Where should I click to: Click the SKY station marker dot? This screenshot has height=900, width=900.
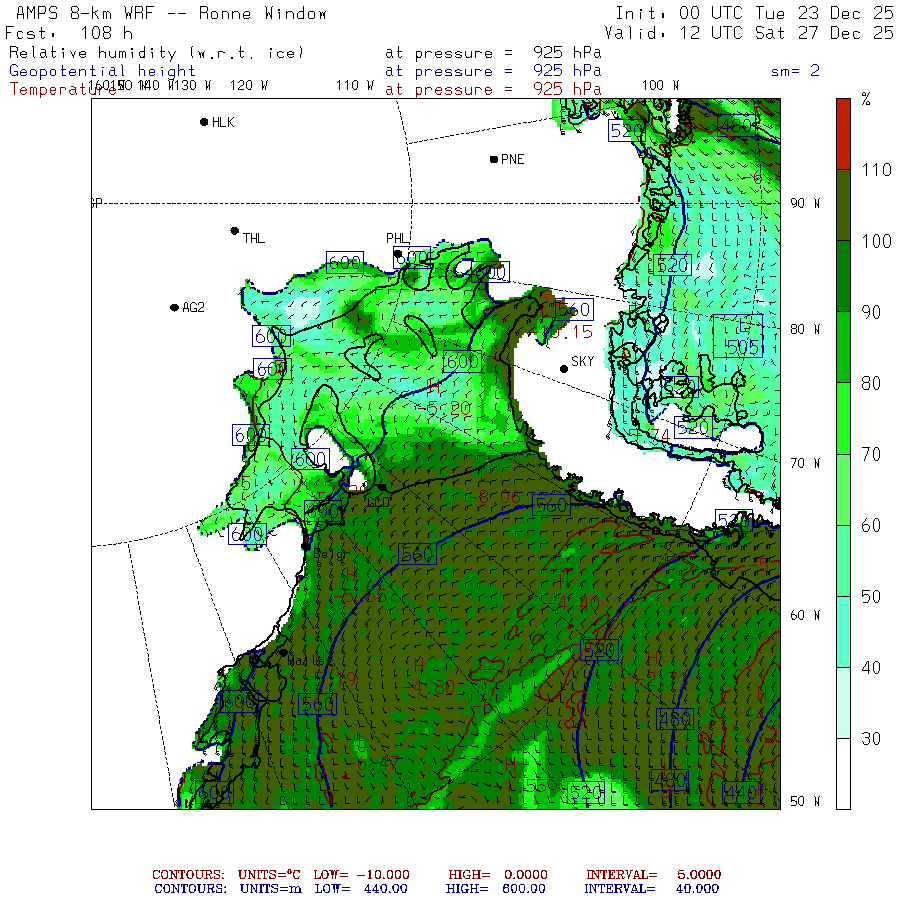point(564,368)
